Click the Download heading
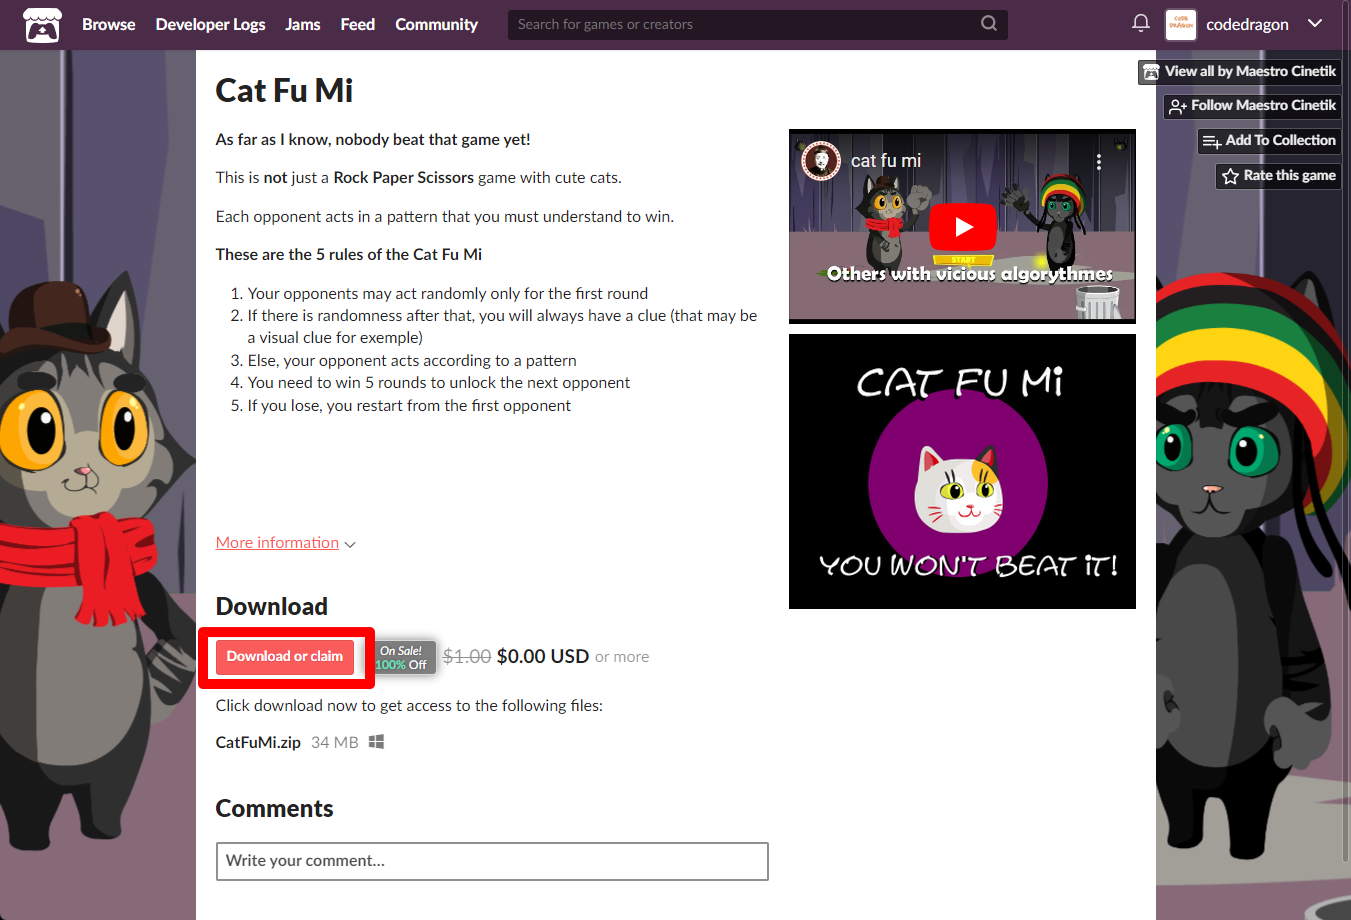This screenshot has height=920, width=1351. (x=272, y=607)
